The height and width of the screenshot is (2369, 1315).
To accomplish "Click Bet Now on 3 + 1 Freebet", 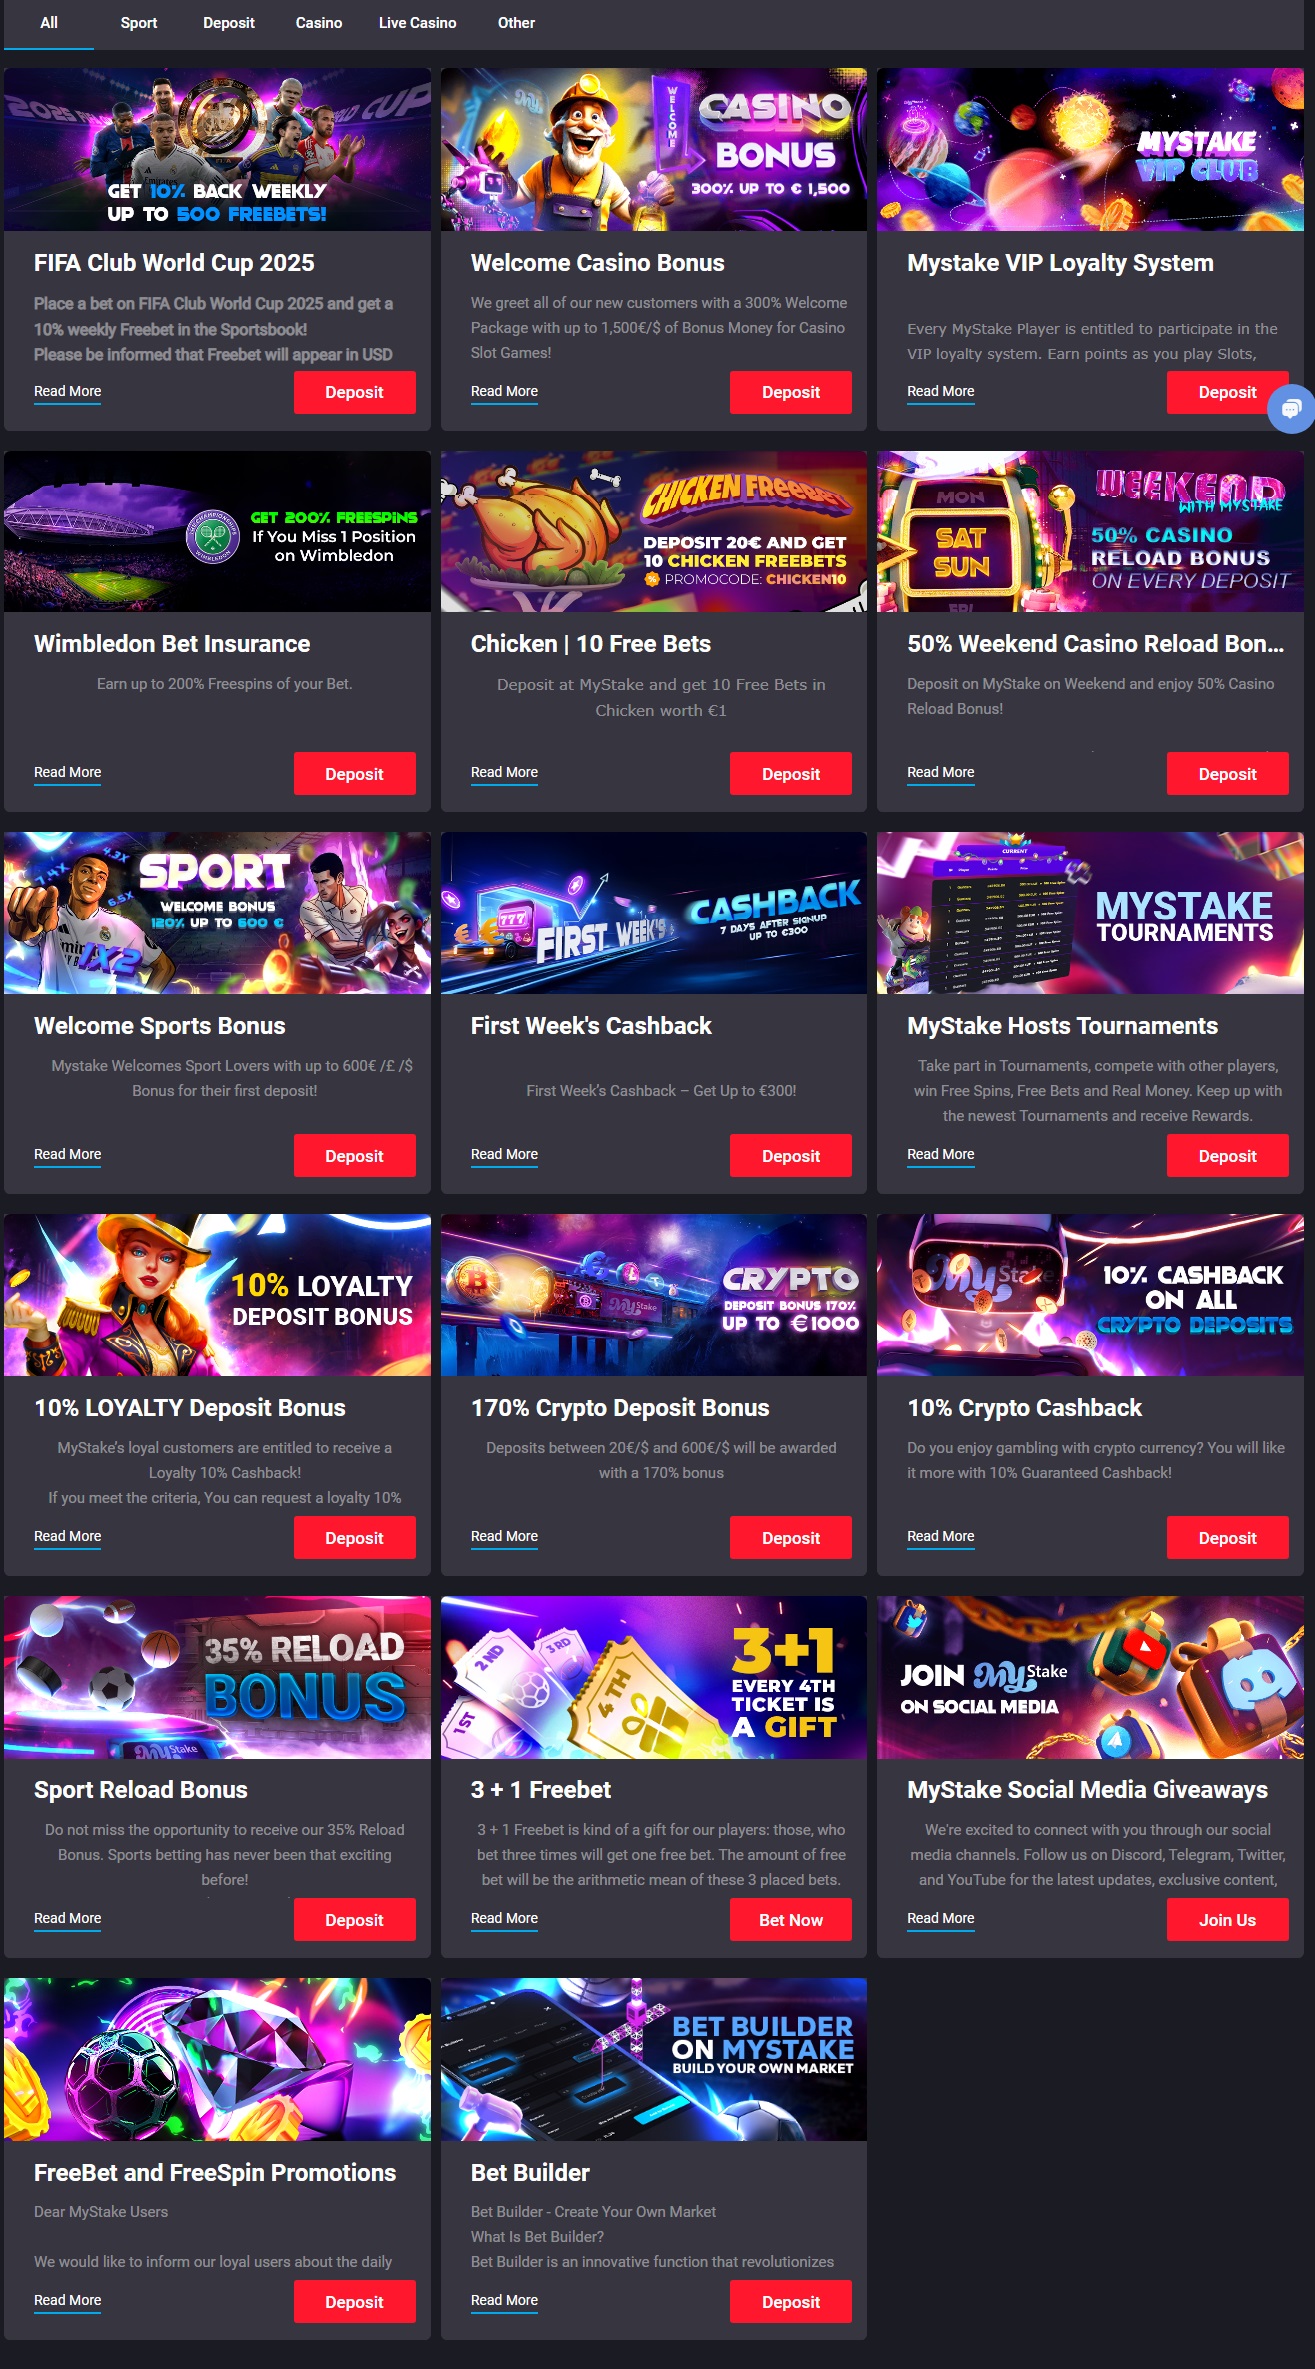I will pos(791,1919).
